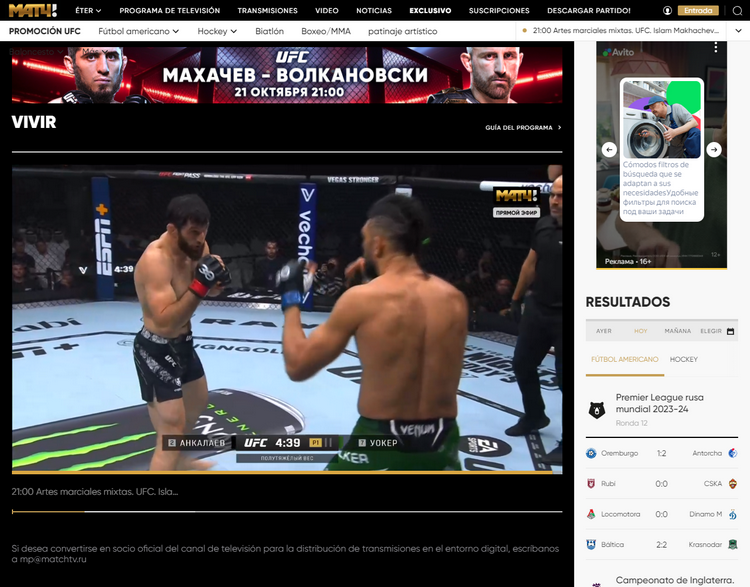Click the Rubi team crest
The height and width of the screenshot is (587, 750).
pyautogui.click(x=591, y=484)
